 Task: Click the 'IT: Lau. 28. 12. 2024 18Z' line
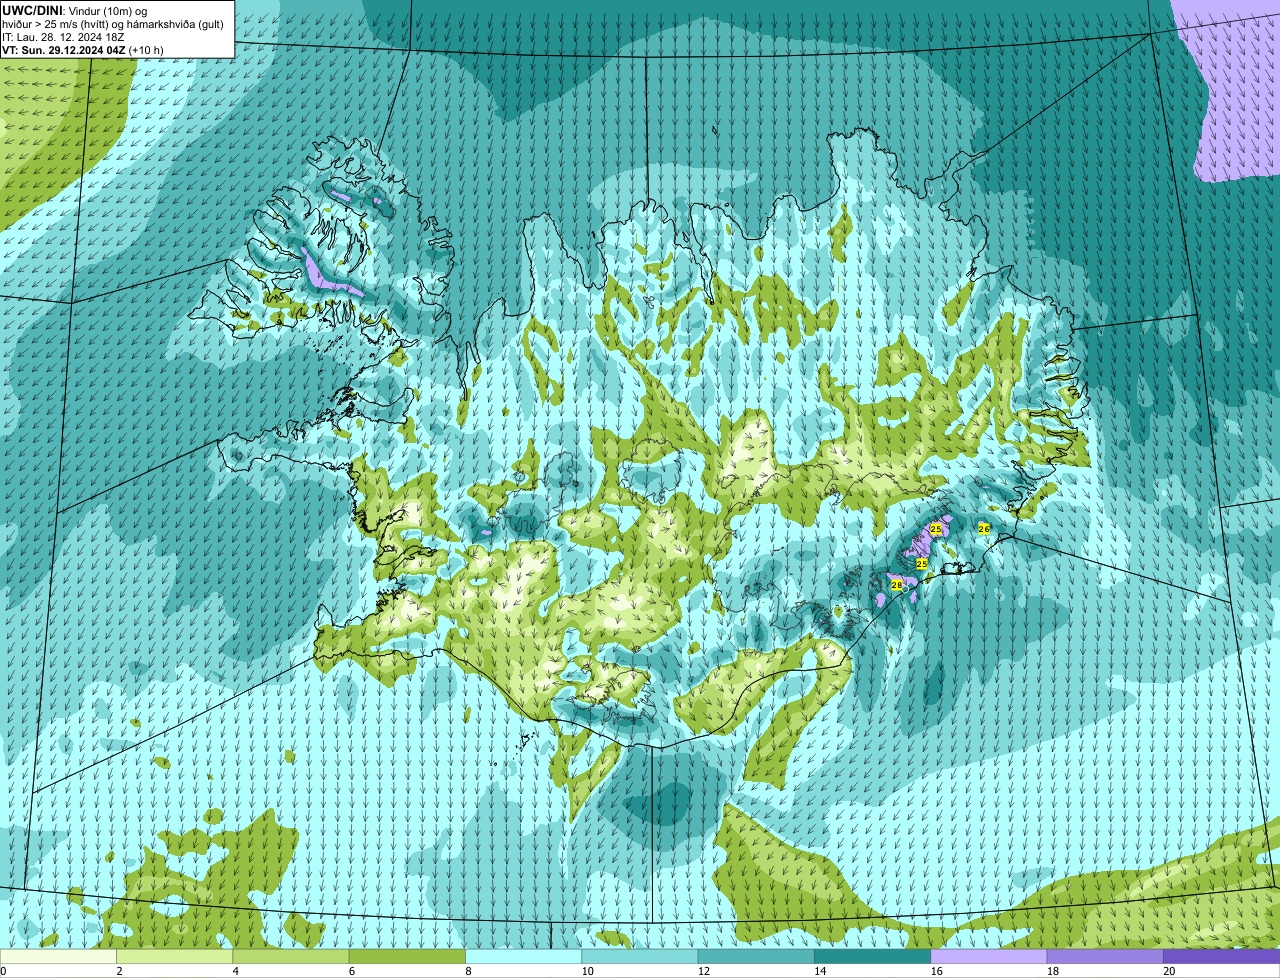coord(63,37)
